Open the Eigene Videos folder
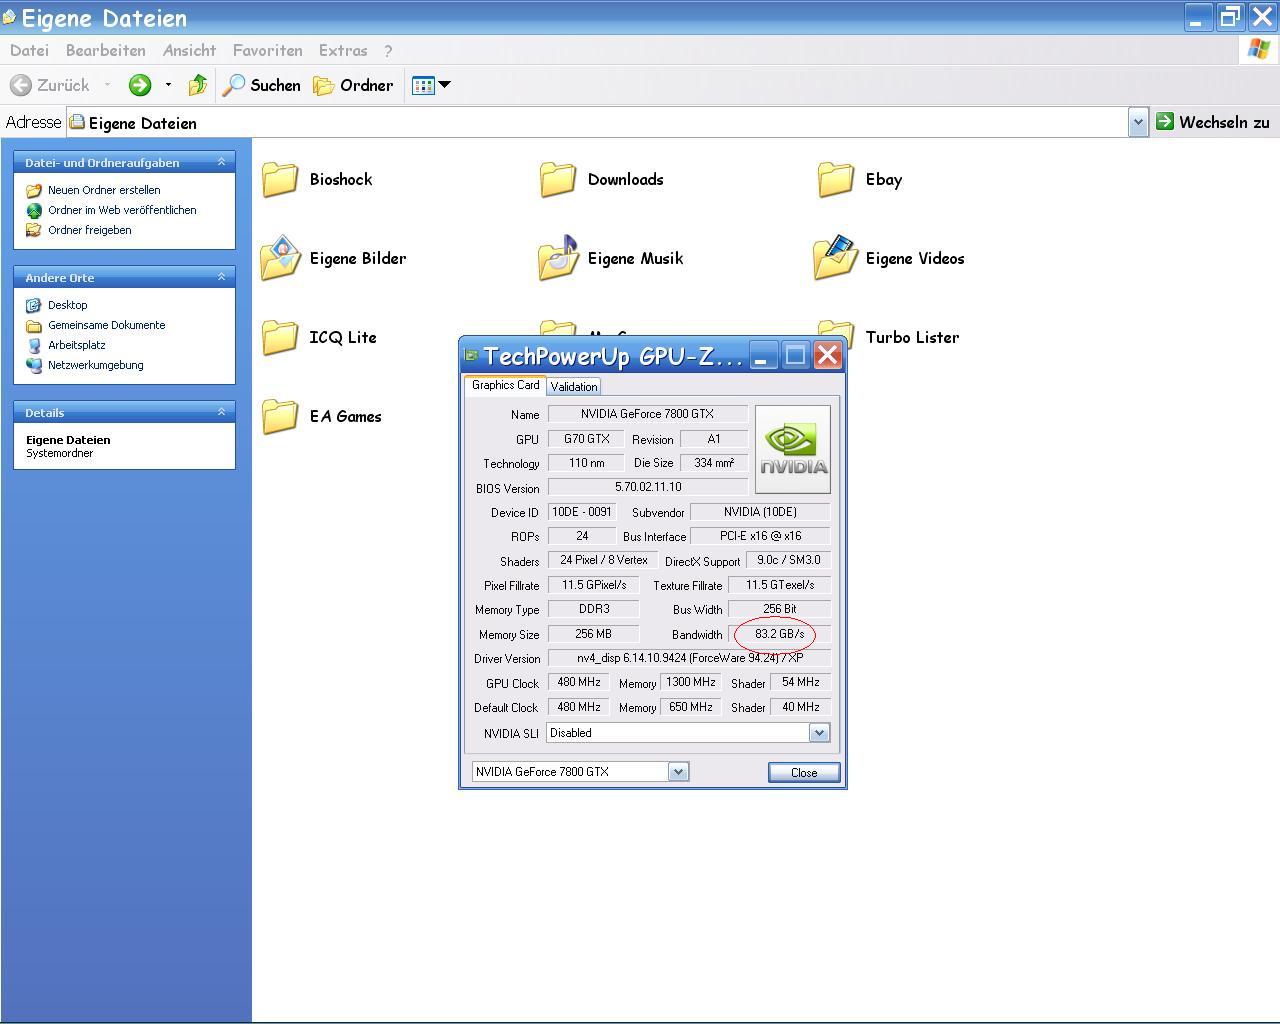 (x=890, y=259)
